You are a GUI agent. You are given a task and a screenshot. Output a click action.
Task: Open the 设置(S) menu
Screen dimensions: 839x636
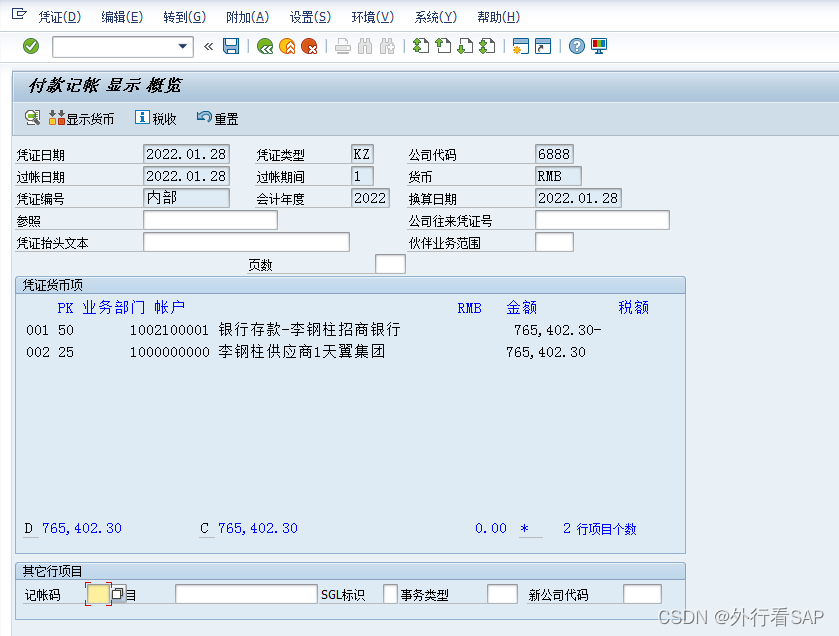point(310,17)
